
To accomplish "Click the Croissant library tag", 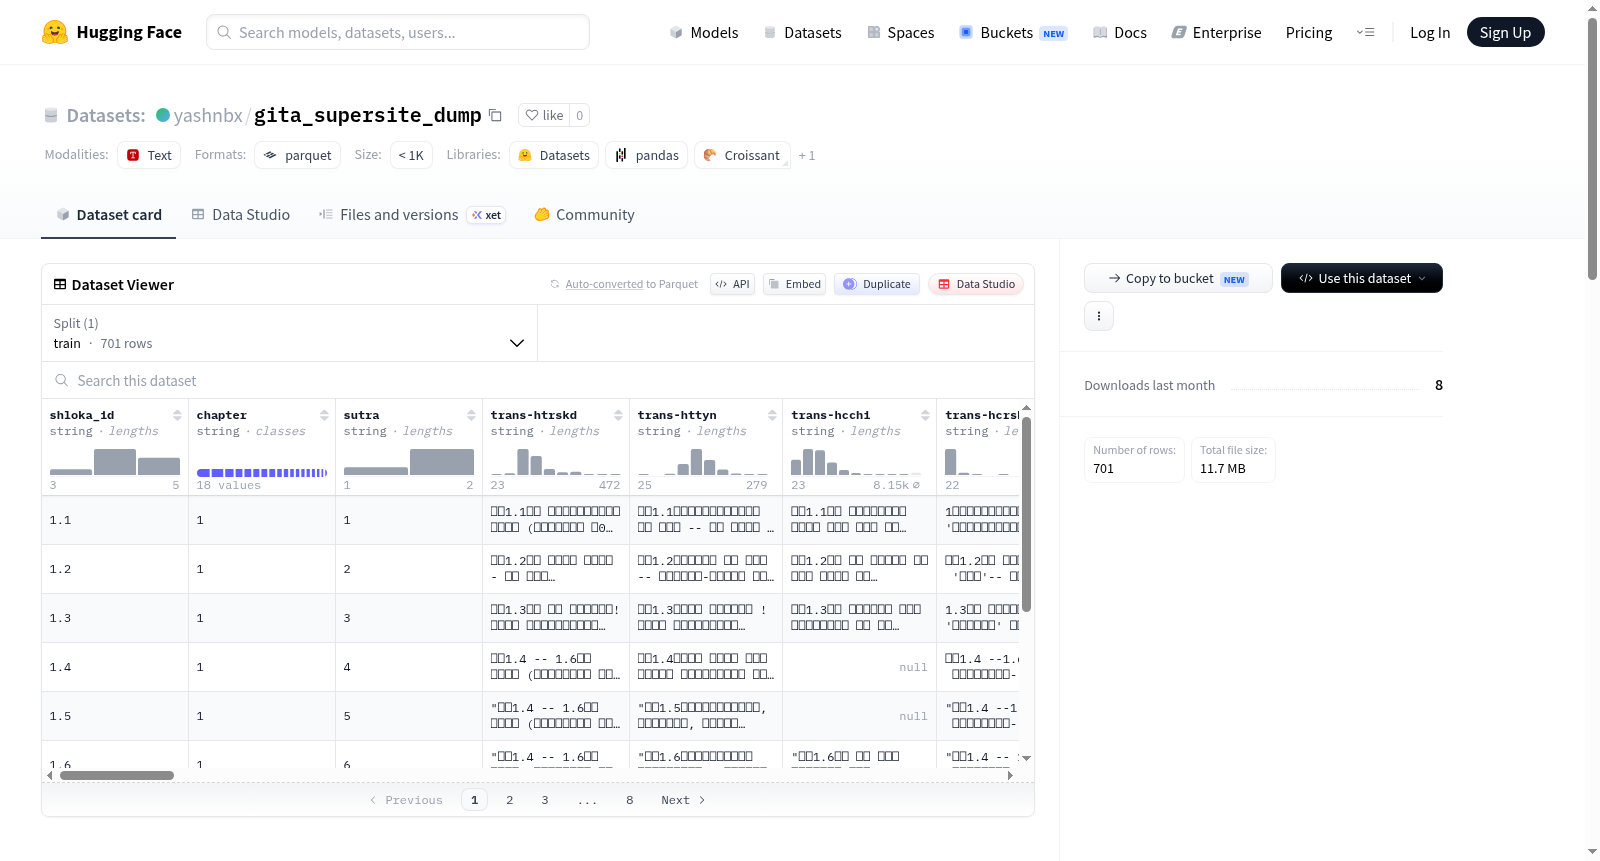I will point(742,155).
